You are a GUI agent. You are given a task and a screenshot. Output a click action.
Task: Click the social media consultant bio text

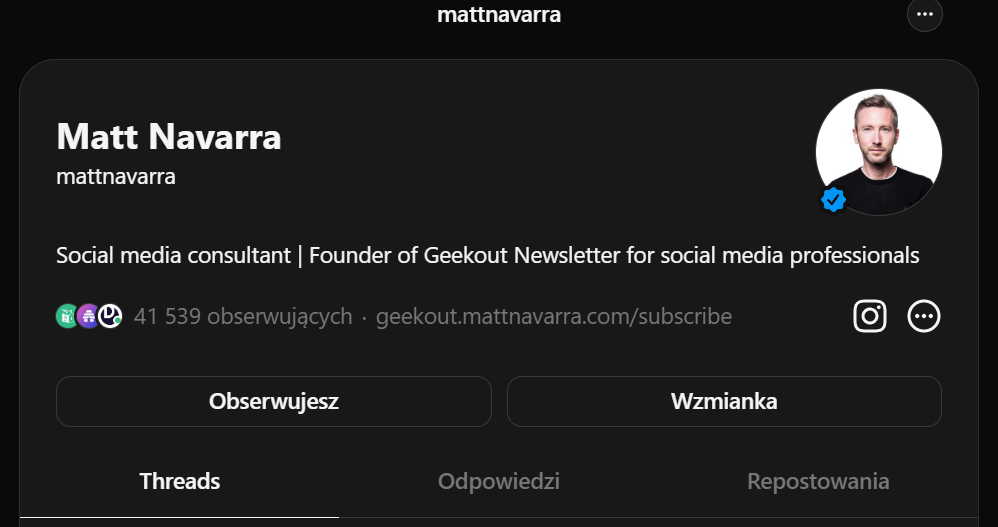point(173,255)
